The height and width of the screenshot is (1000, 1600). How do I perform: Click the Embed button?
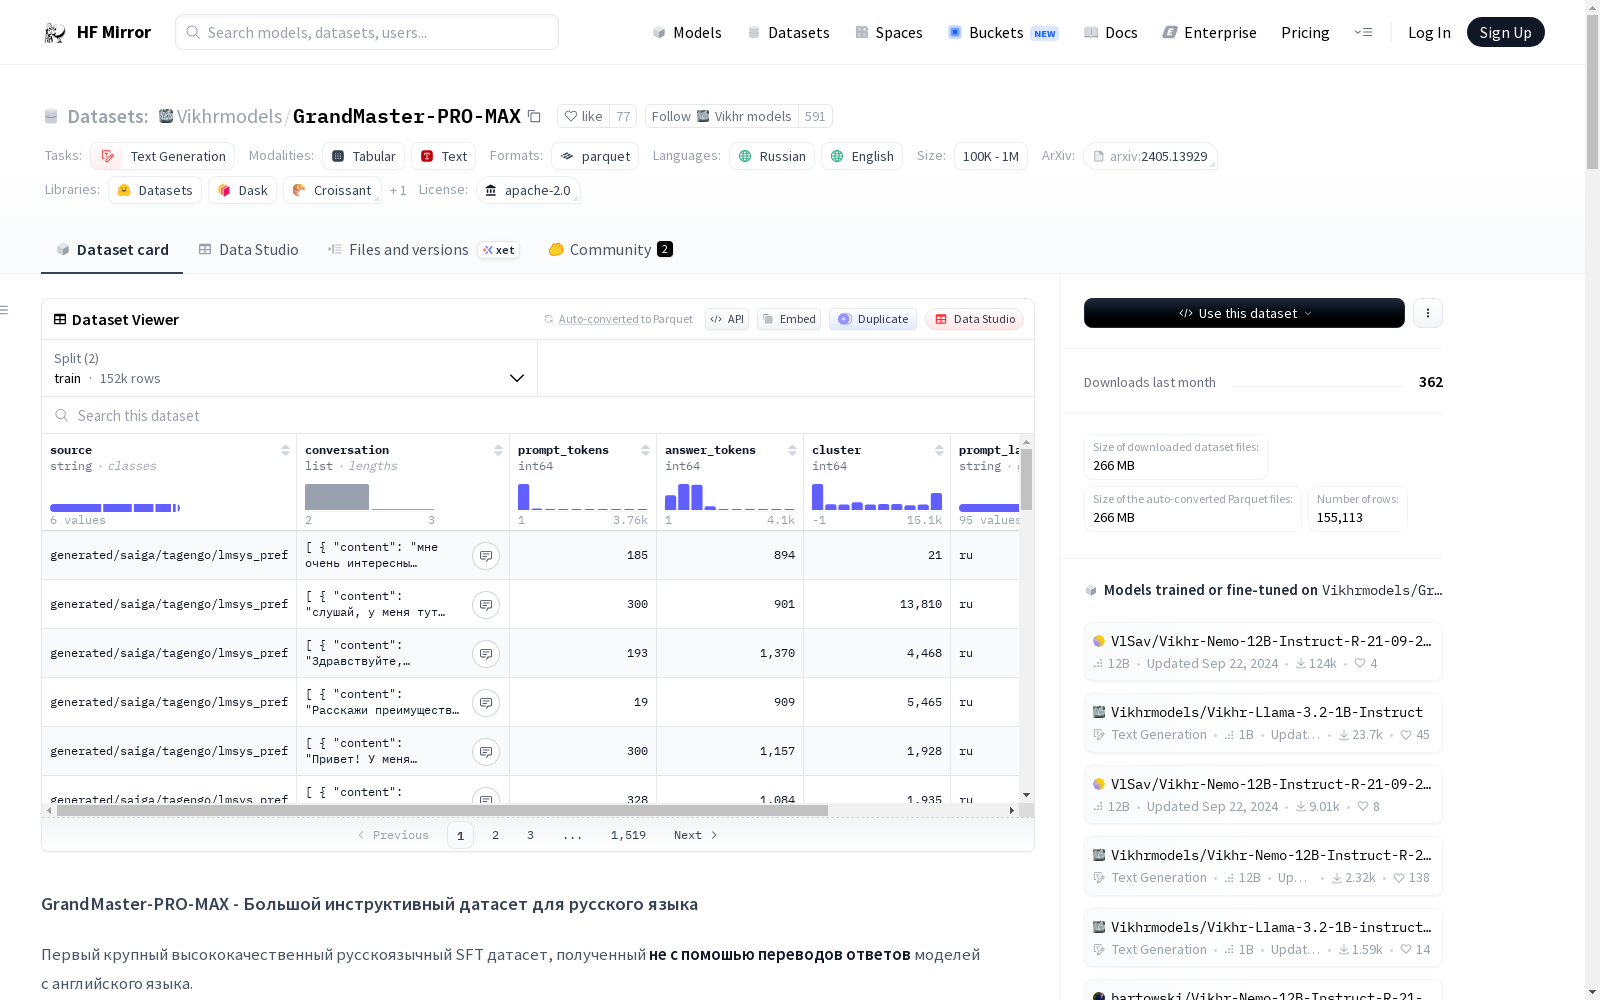(789, 319)
